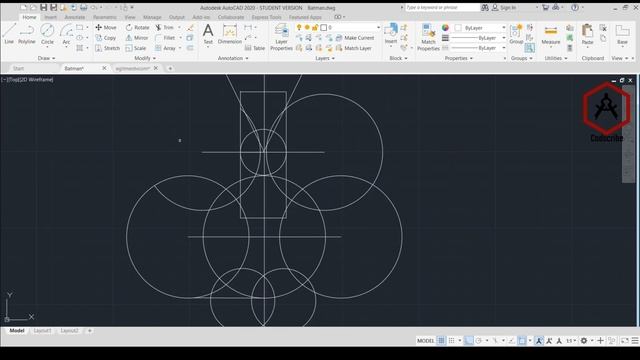
Task: Click Match Properties
Action: coord(428,37)
